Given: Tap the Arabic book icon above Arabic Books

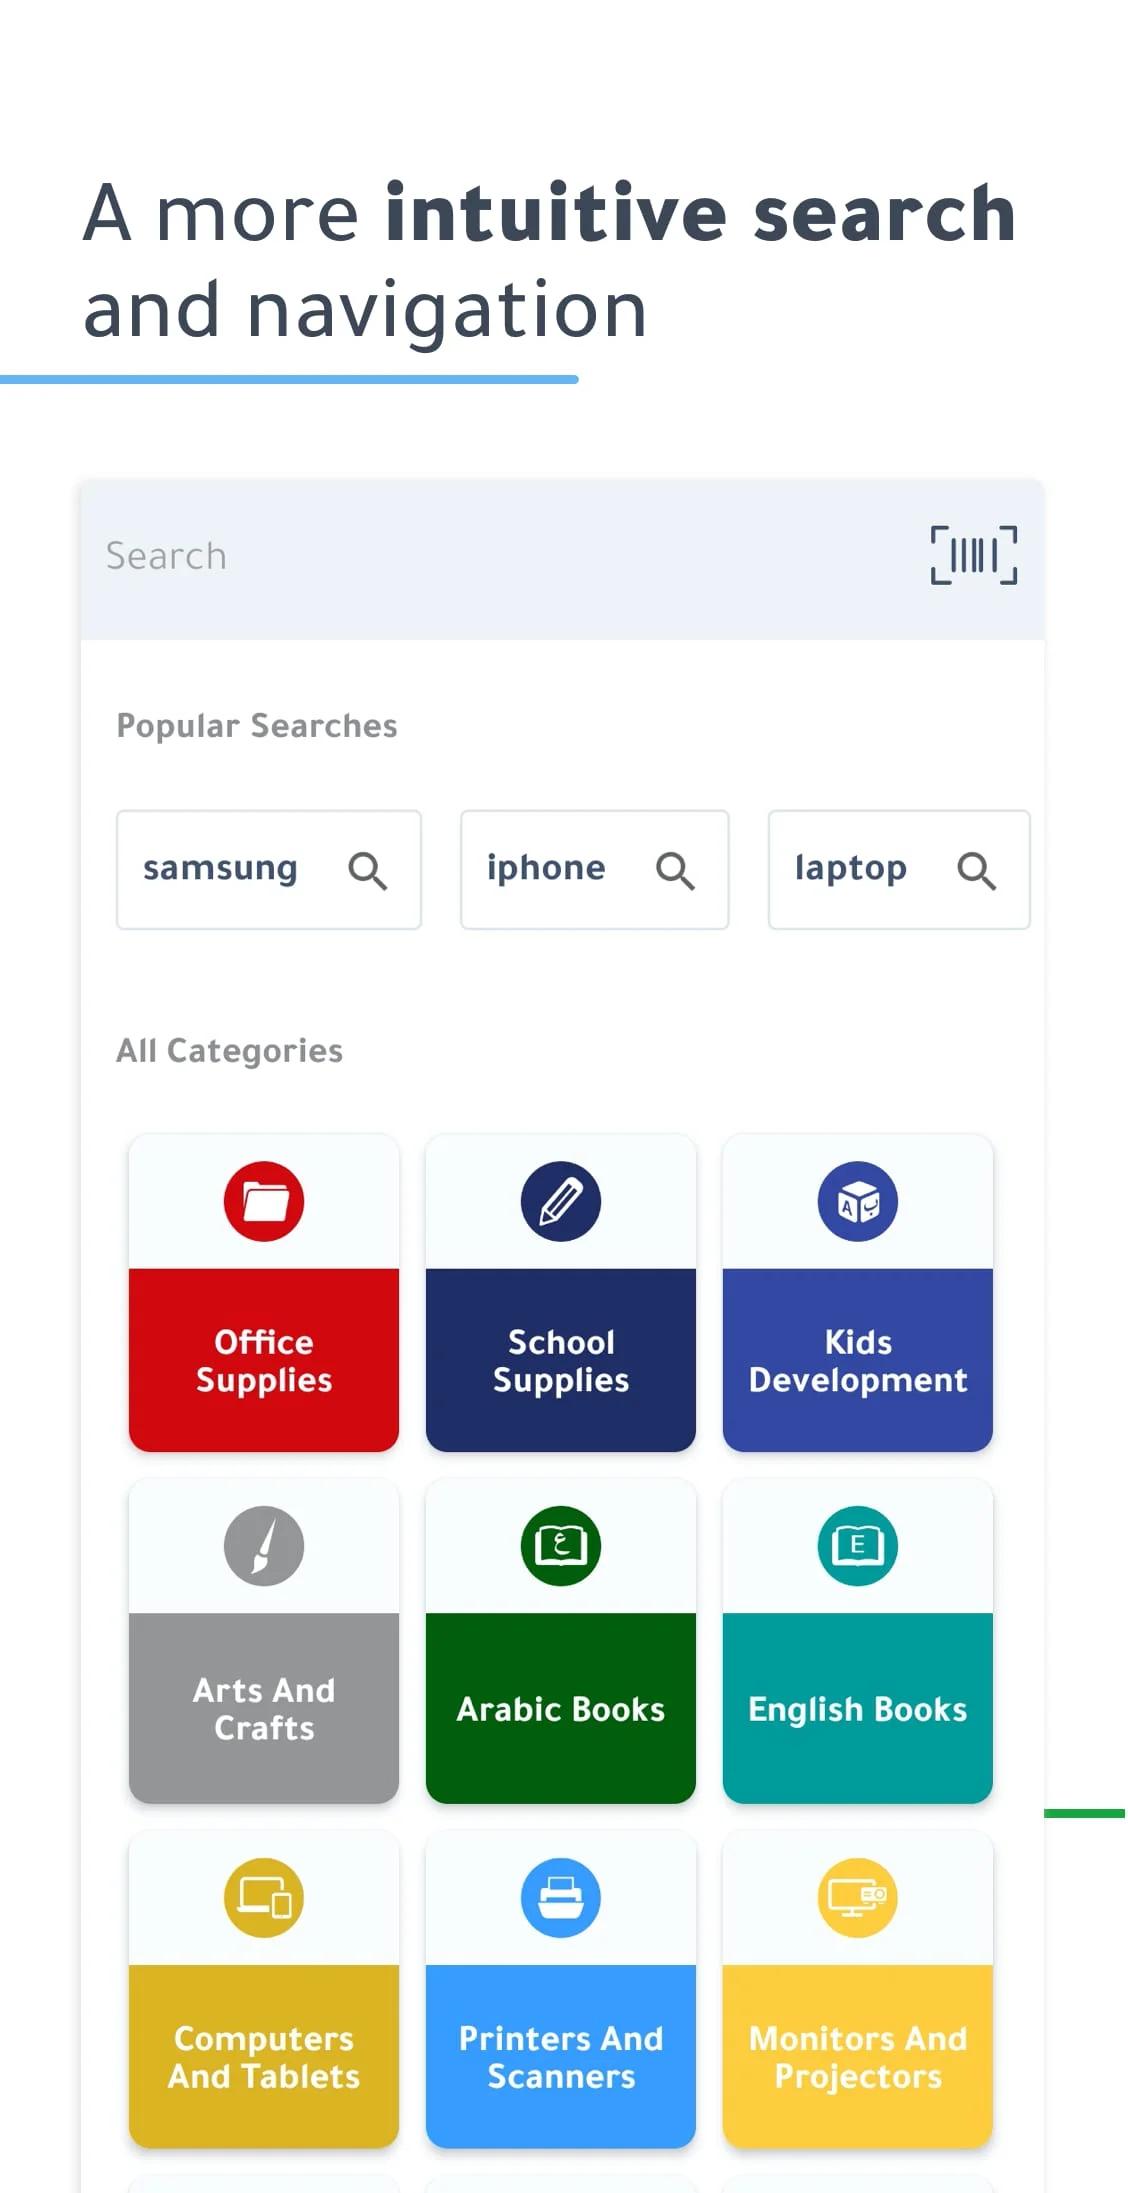Looking at the screenshot, I should pos(560,1545).
